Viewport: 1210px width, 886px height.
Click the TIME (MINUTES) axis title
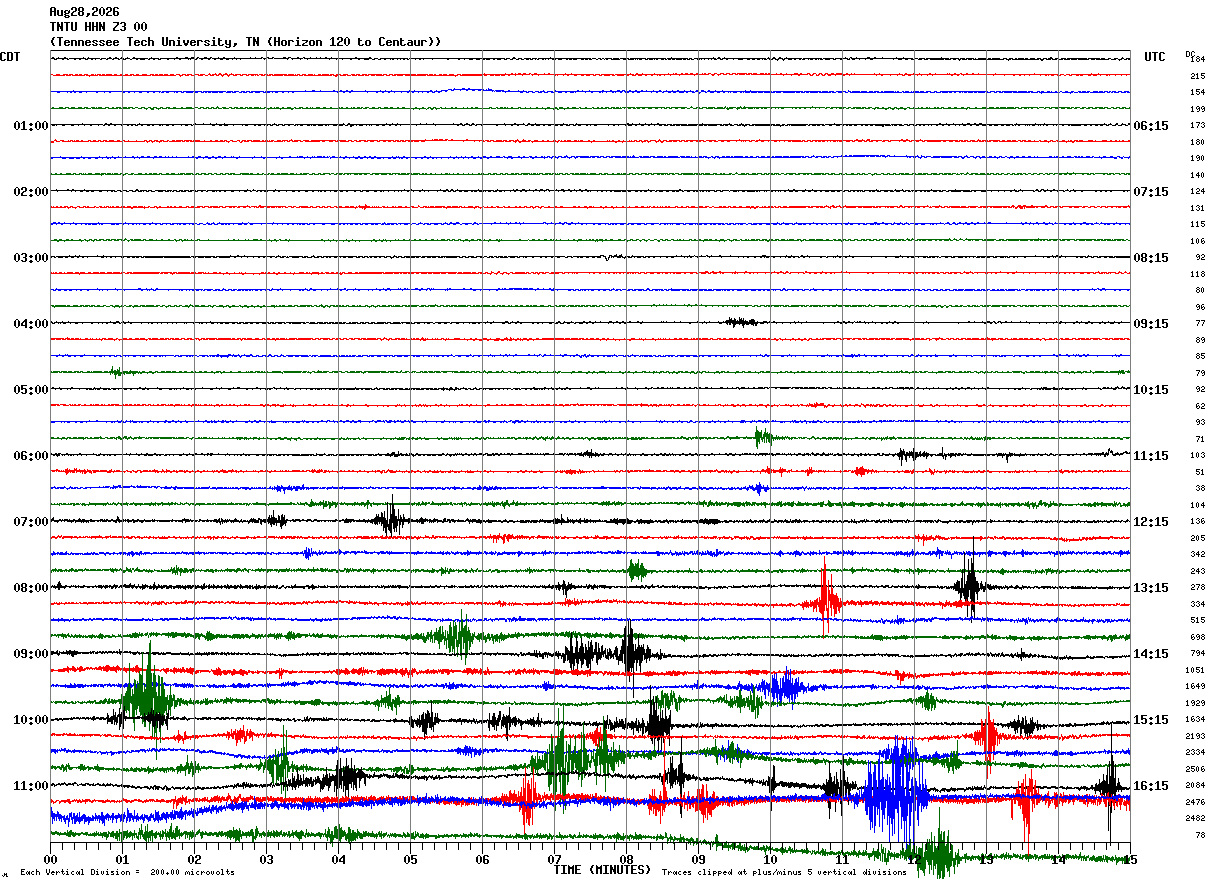coord(602,870)
